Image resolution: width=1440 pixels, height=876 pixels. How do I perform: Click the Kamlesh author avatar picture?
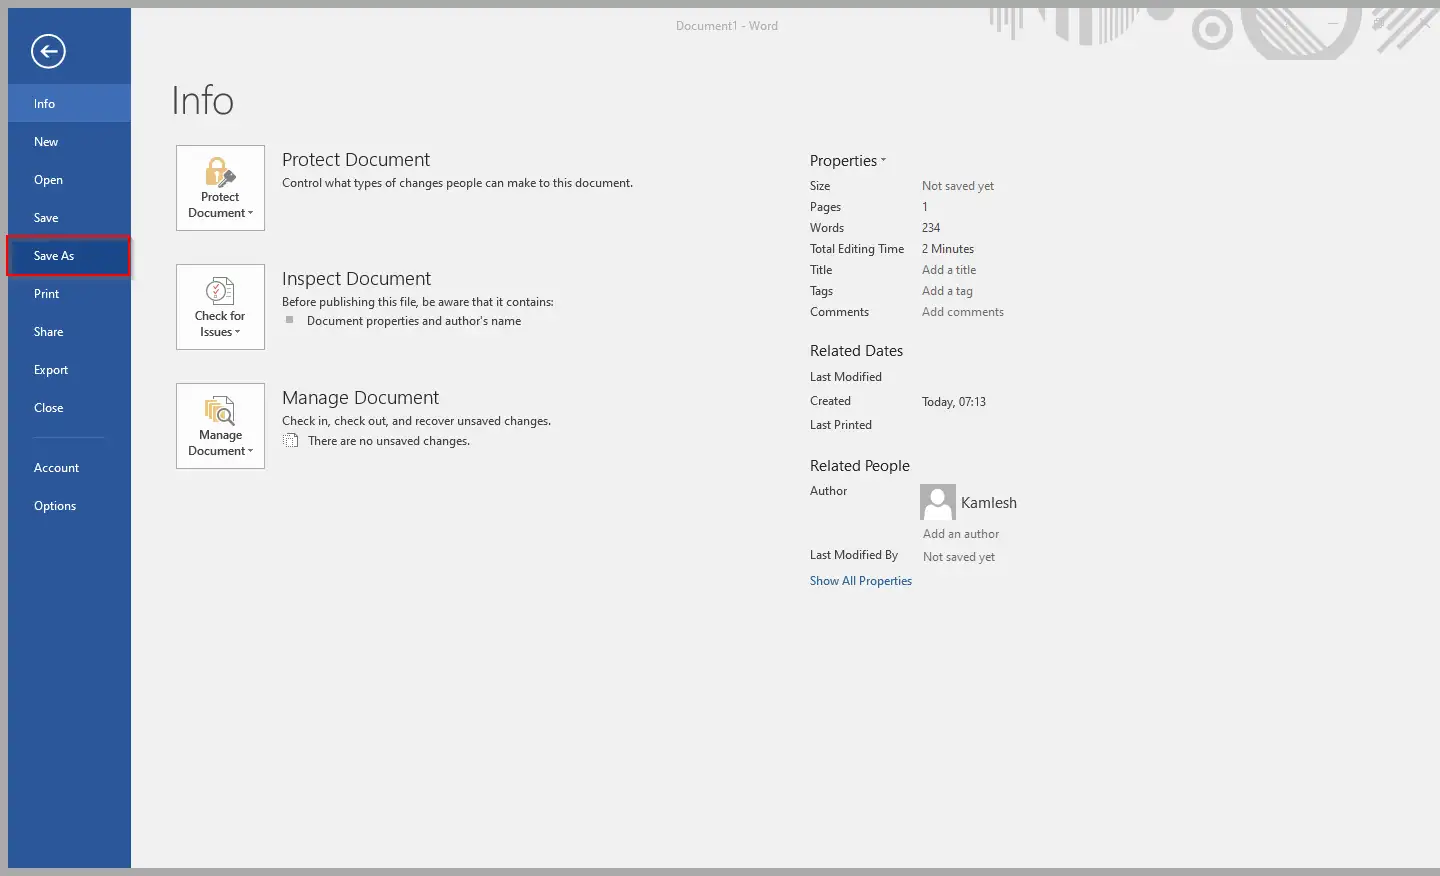click(938, 502)
